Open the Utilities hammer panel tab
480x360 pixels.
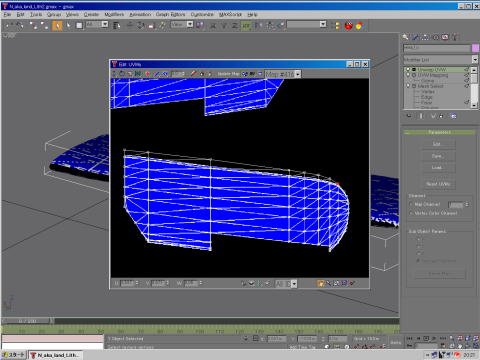455,37
